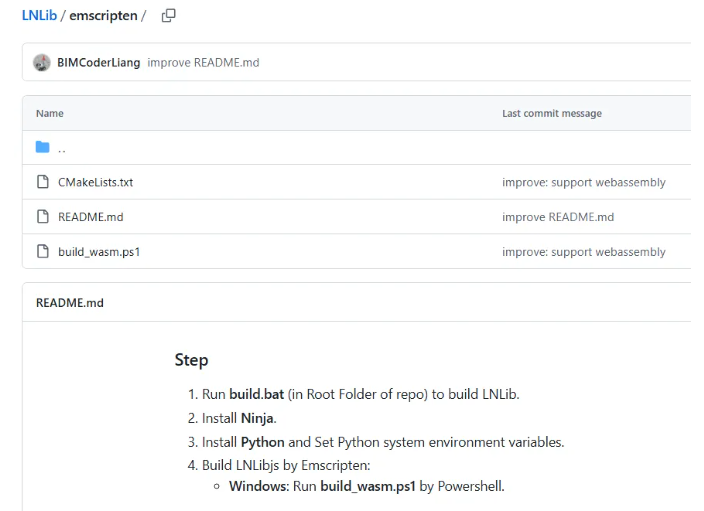Open the README.md file in list

(90, 217)
